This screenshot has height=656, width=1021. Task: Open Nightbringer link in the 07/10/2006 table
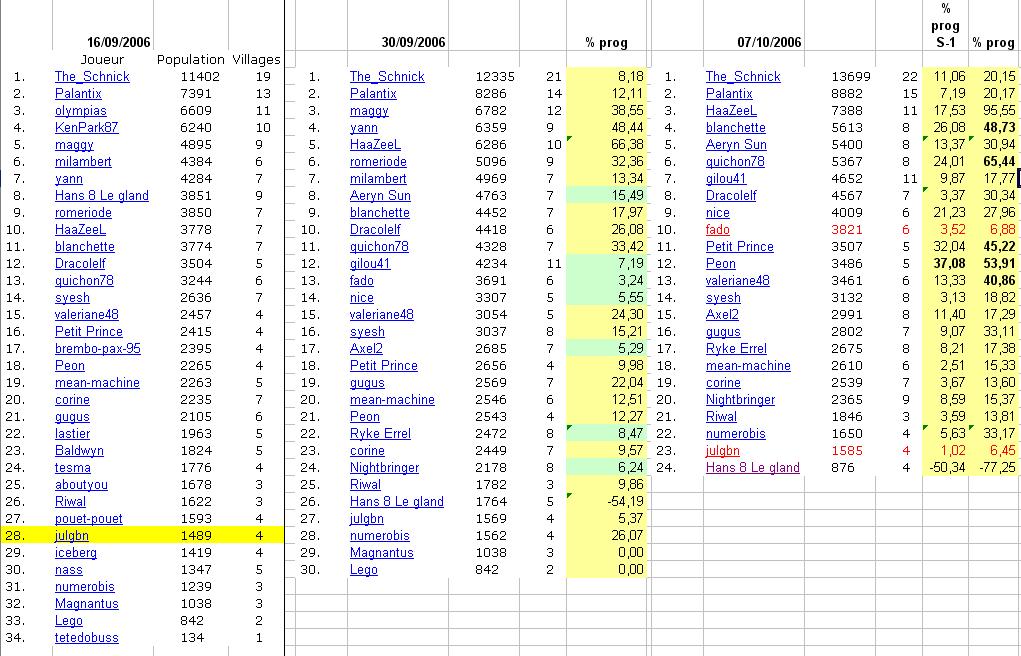pyautogui.click(x=740, y=399)
